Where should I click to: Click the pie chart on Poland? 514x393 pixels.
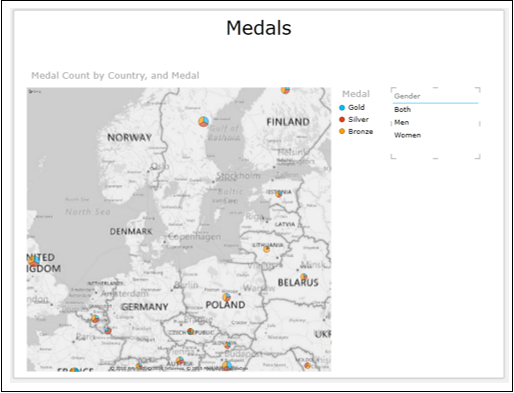pyautogui.click(x=227, y=297)
